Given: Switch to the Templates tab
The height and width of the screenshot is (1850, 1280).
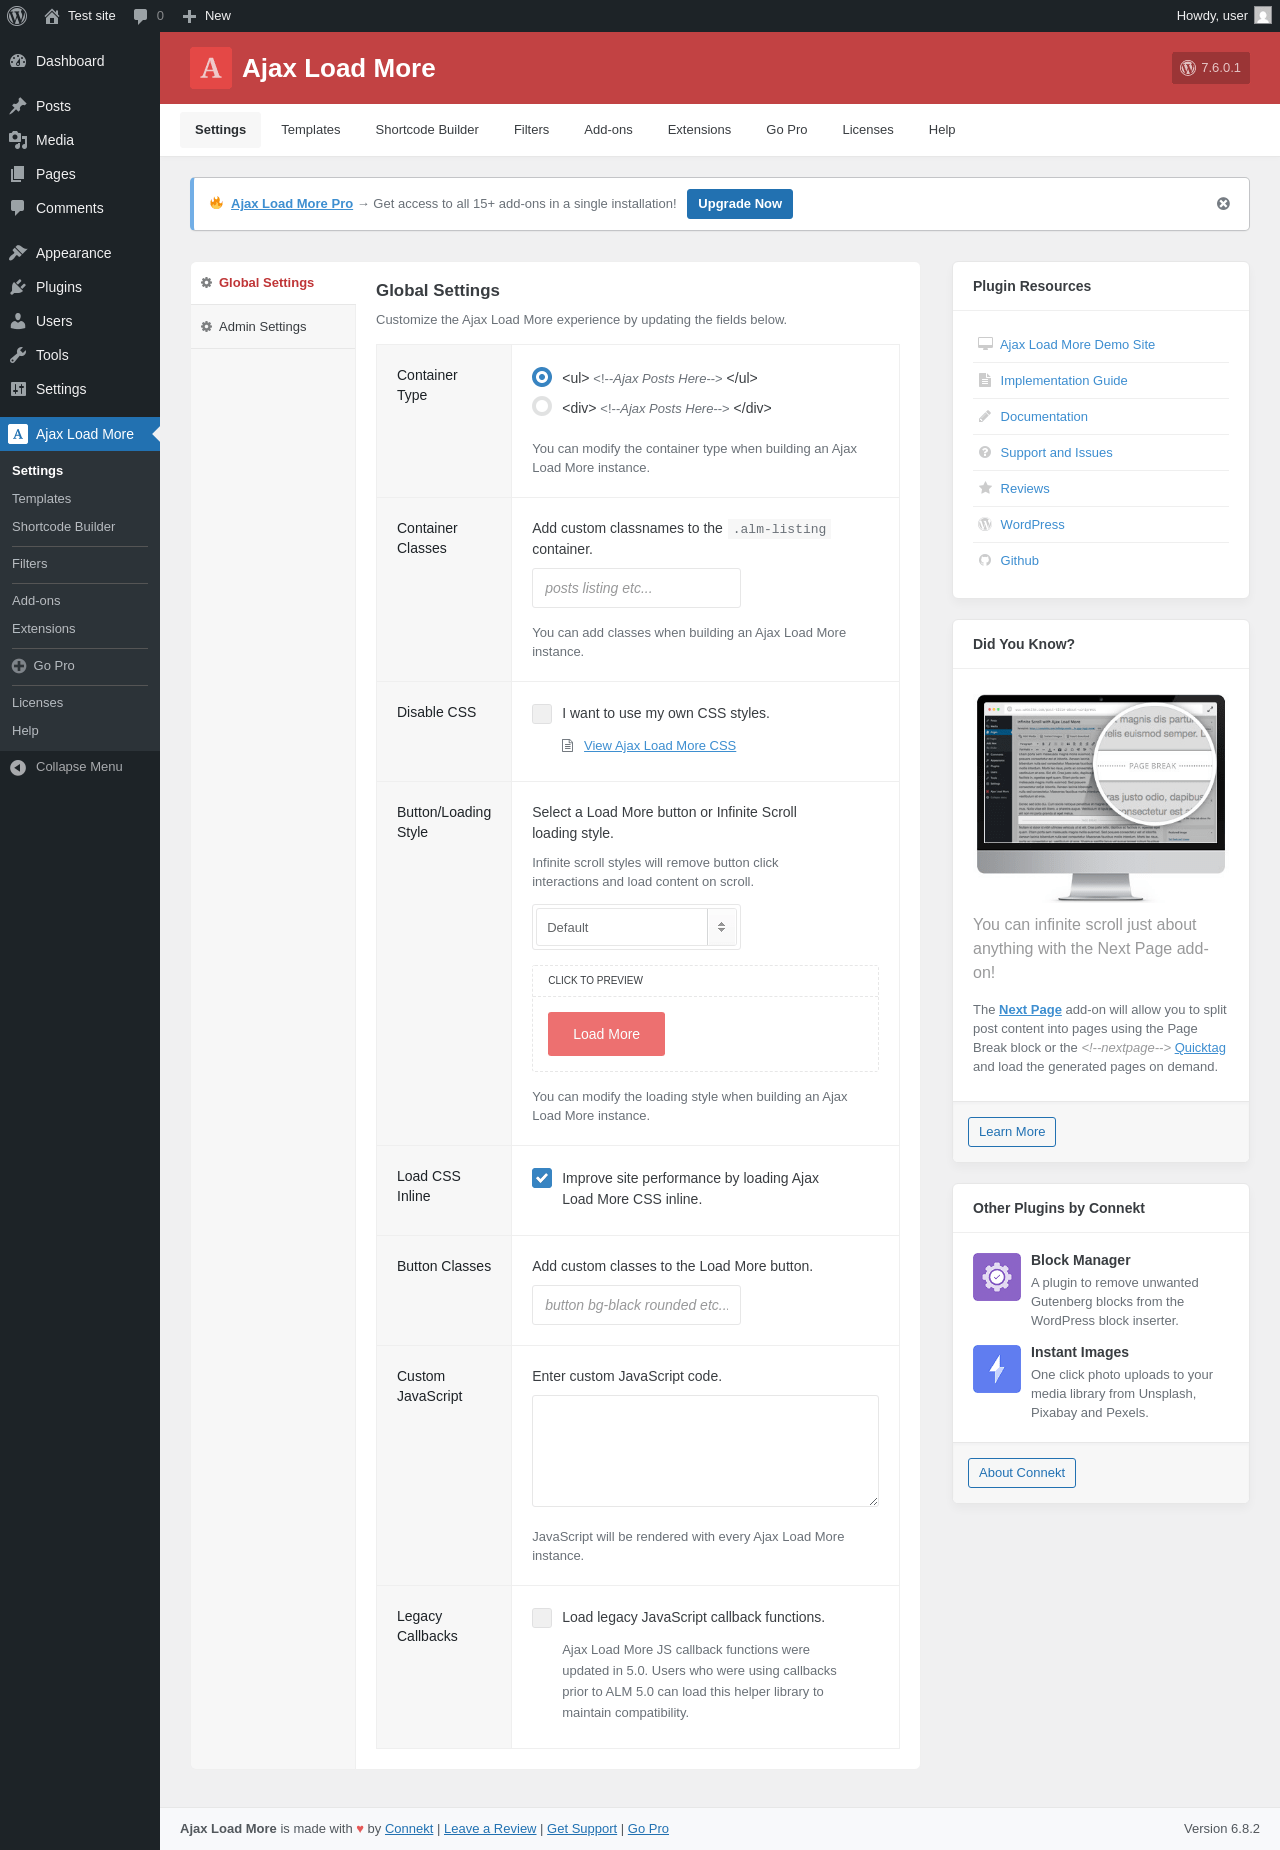Looking at the screenshot, I should (311, 130).
